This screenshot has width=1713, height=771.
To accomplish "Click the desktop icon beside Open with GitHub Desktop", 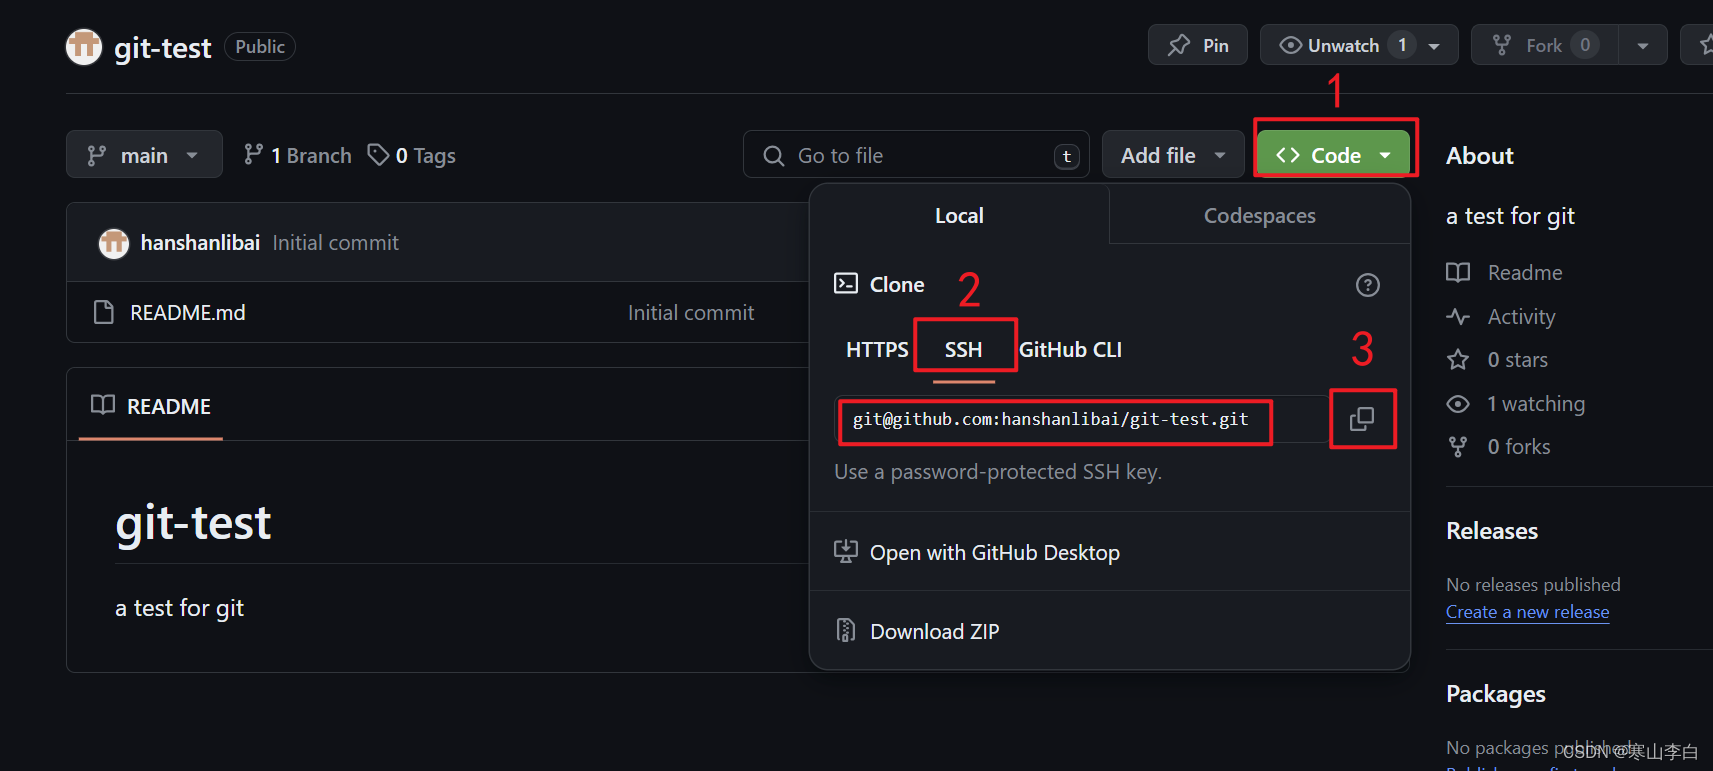I will [846, 552].
